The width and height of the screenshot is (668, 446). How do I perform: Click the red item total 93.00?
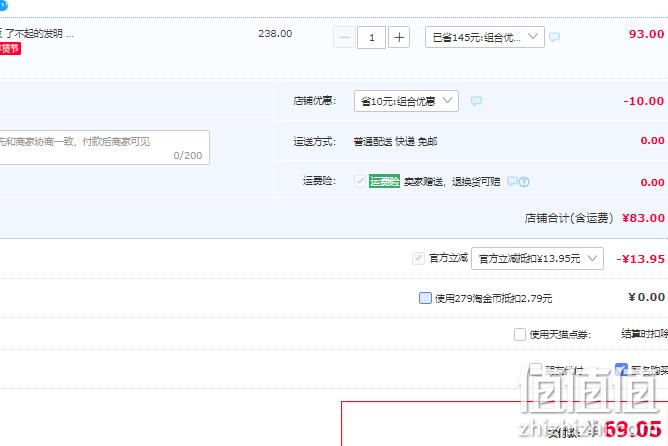pyautogui.click(x=646, y=34)
